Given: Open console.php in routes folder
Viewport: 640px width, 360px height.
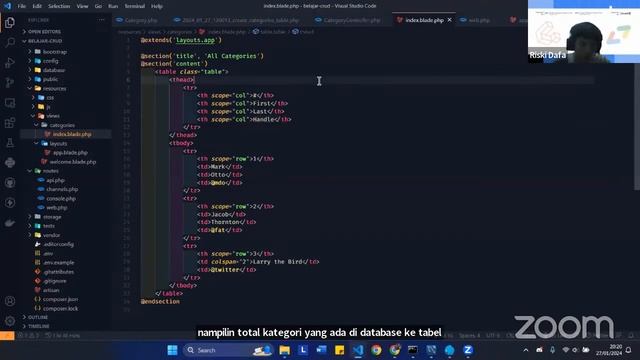Looking at the screenshot, I should [x=61, y=198].
